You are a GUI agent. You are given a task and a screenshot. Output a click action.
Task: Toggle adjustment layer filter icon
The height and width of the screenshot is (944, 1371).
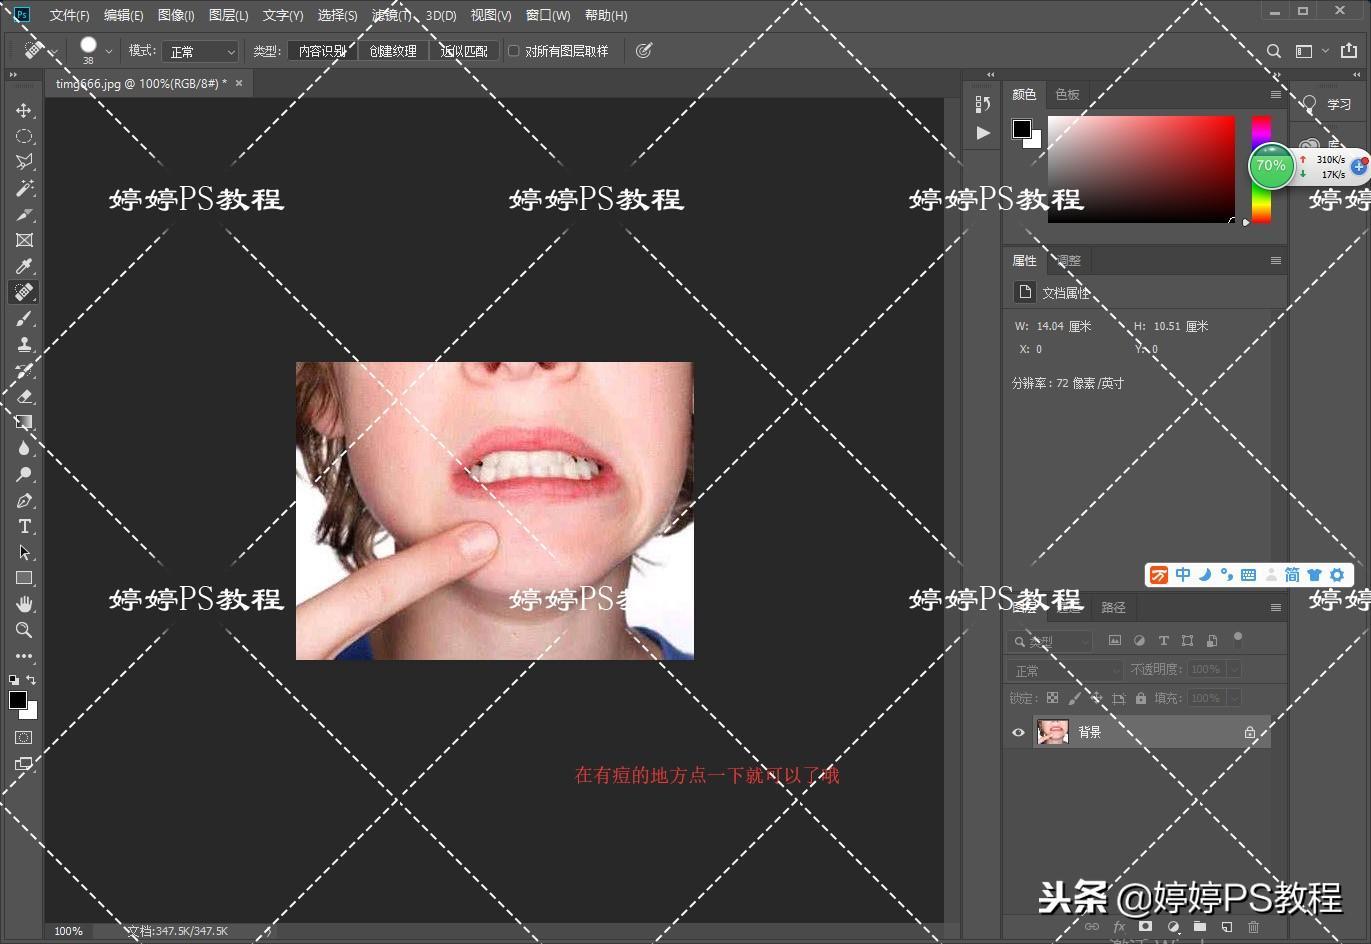1139,641
